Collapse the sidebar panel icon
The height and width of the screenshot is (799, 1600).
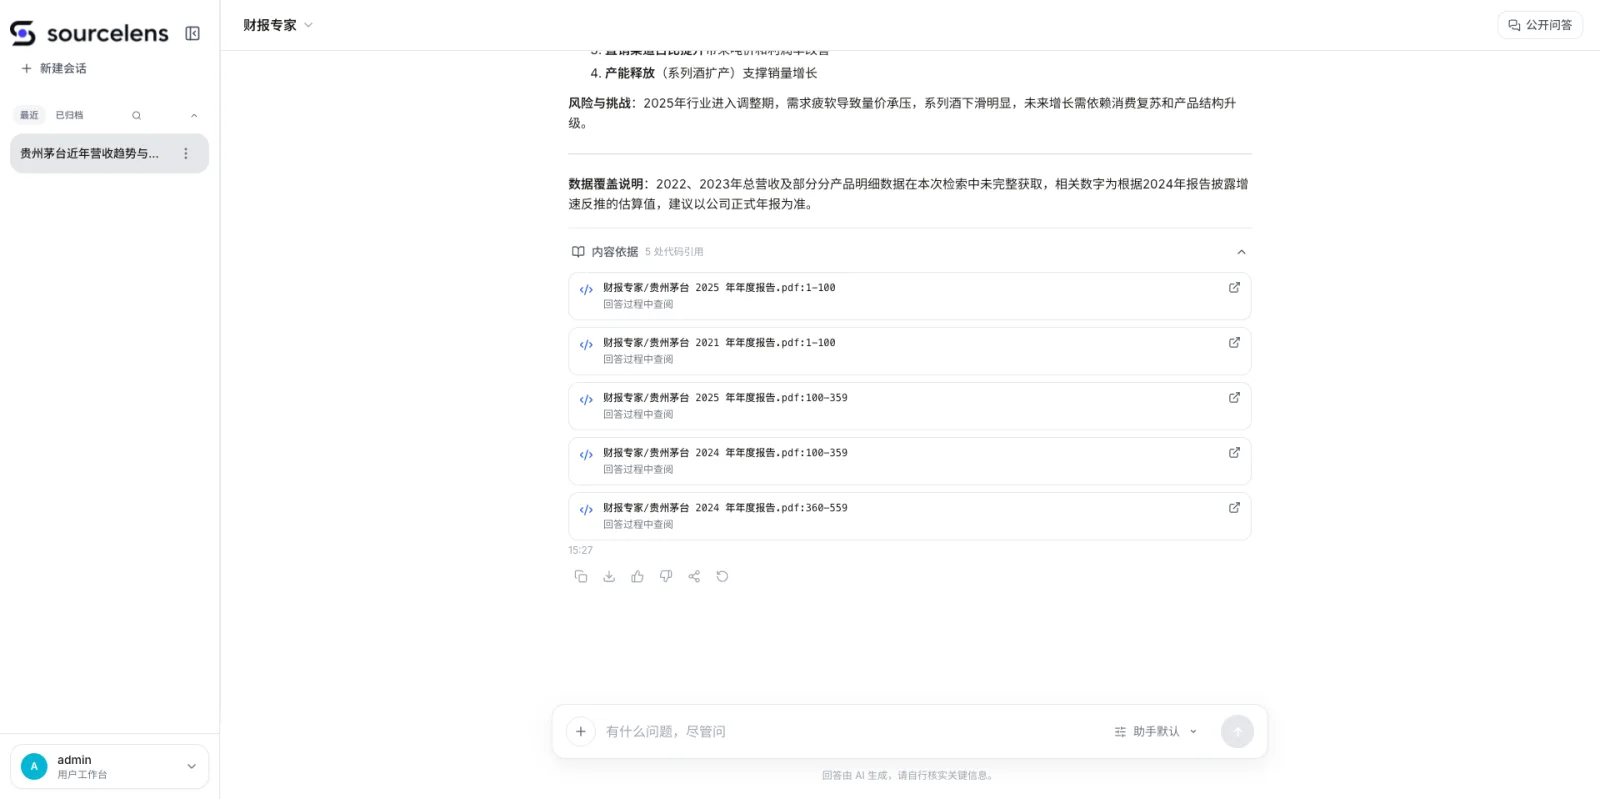click(x=193, y=33)
